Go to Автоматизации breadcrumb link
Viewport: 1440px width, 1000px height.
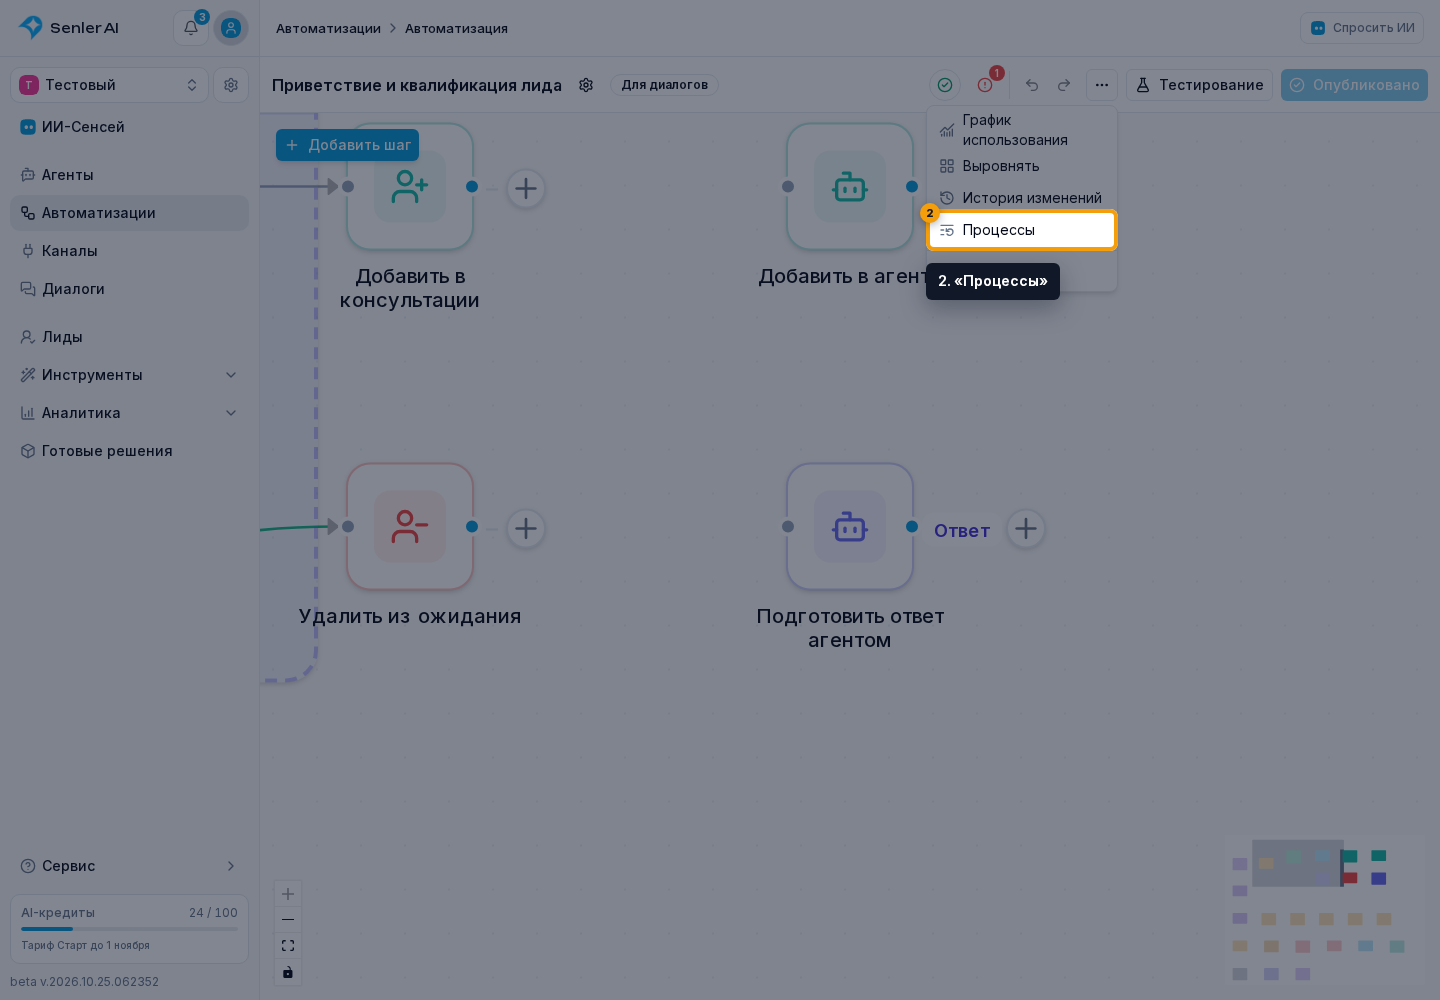(328, 28)
